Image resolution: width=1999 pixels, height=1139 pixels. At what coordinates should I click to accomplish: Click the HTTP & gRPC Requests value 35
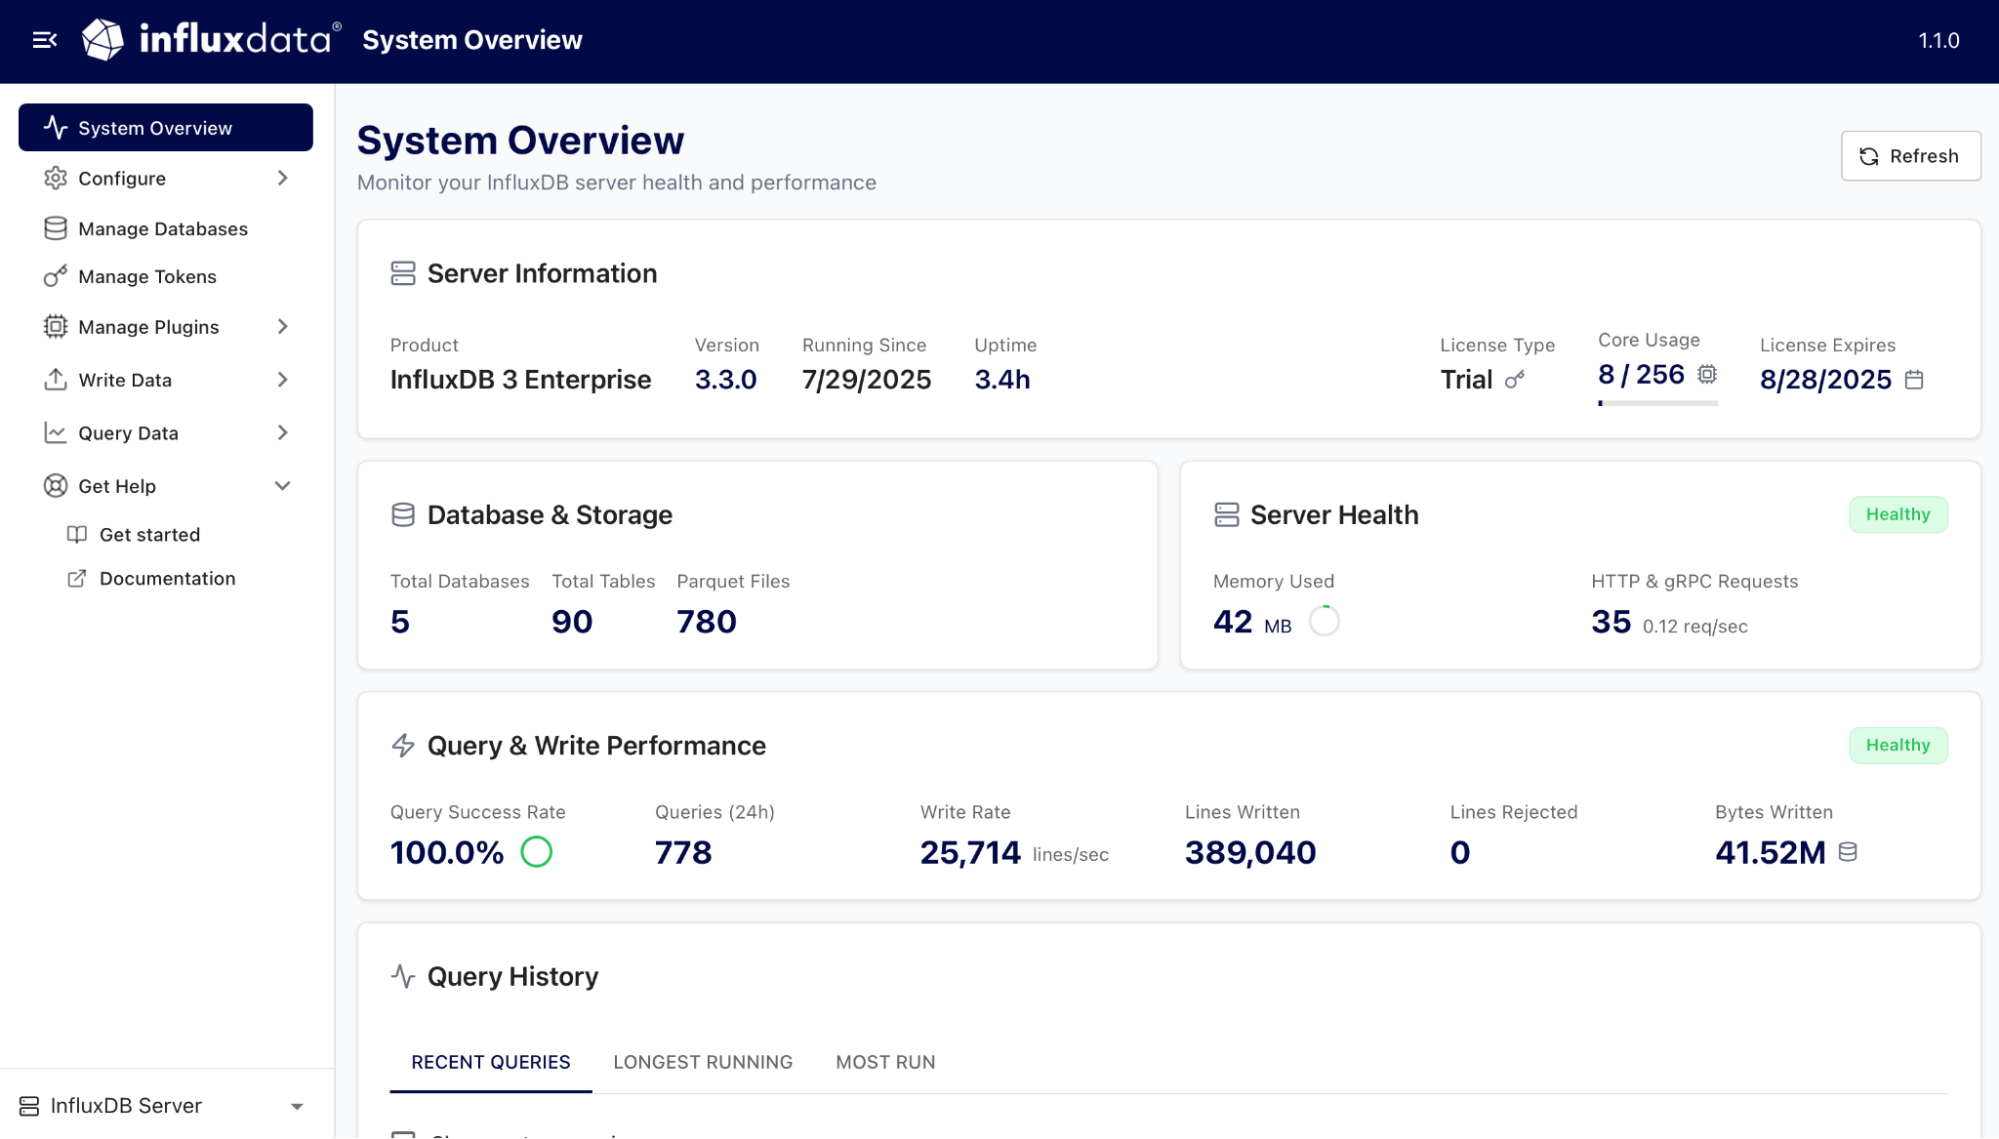pyautogui.click(x=1611, y=622)
